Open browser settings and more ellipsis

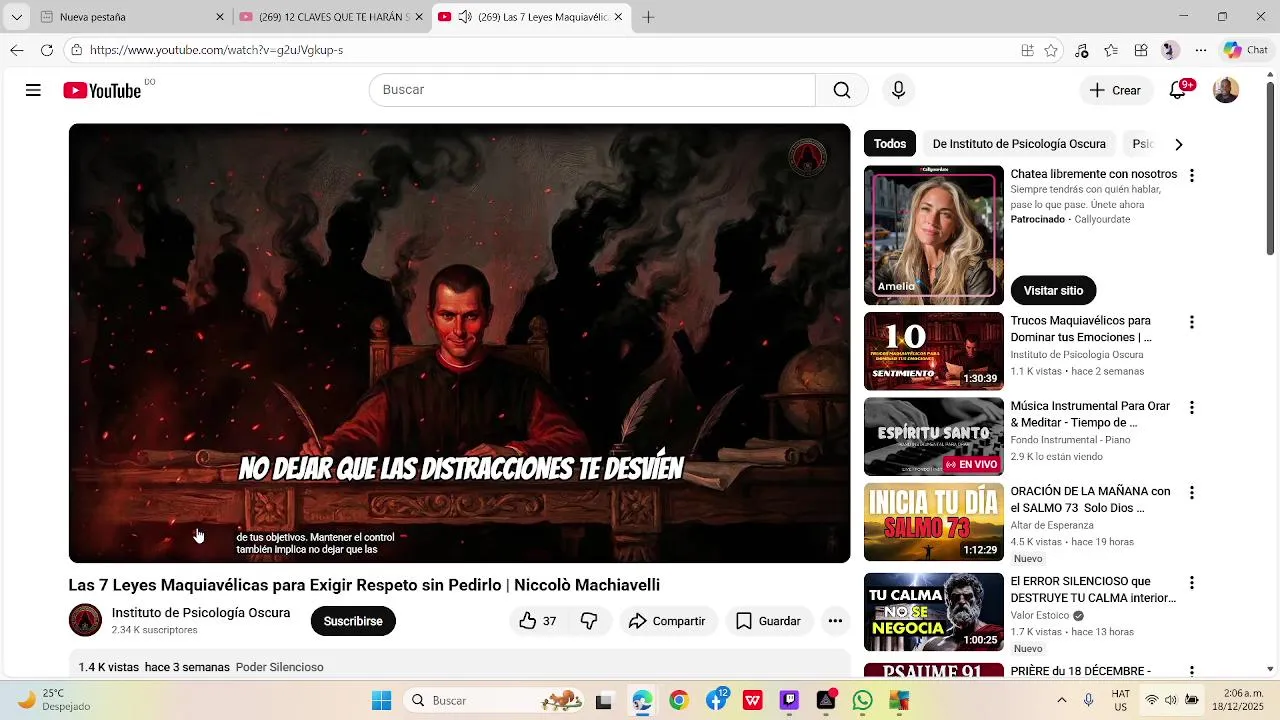pos(1201,50)
